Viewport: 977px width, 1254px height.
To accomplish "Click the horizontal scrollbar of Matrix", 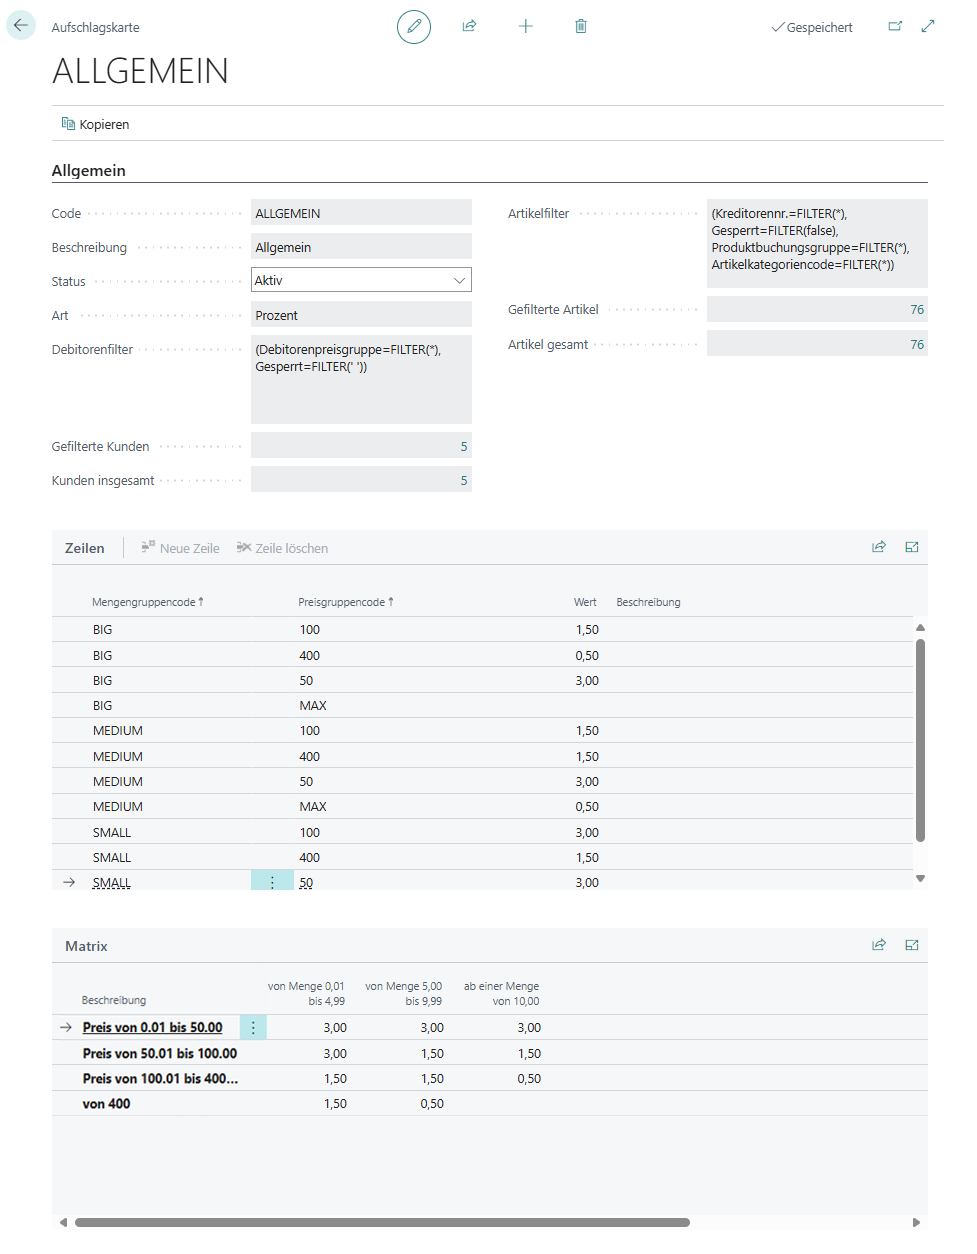I will click(382, 1223).
